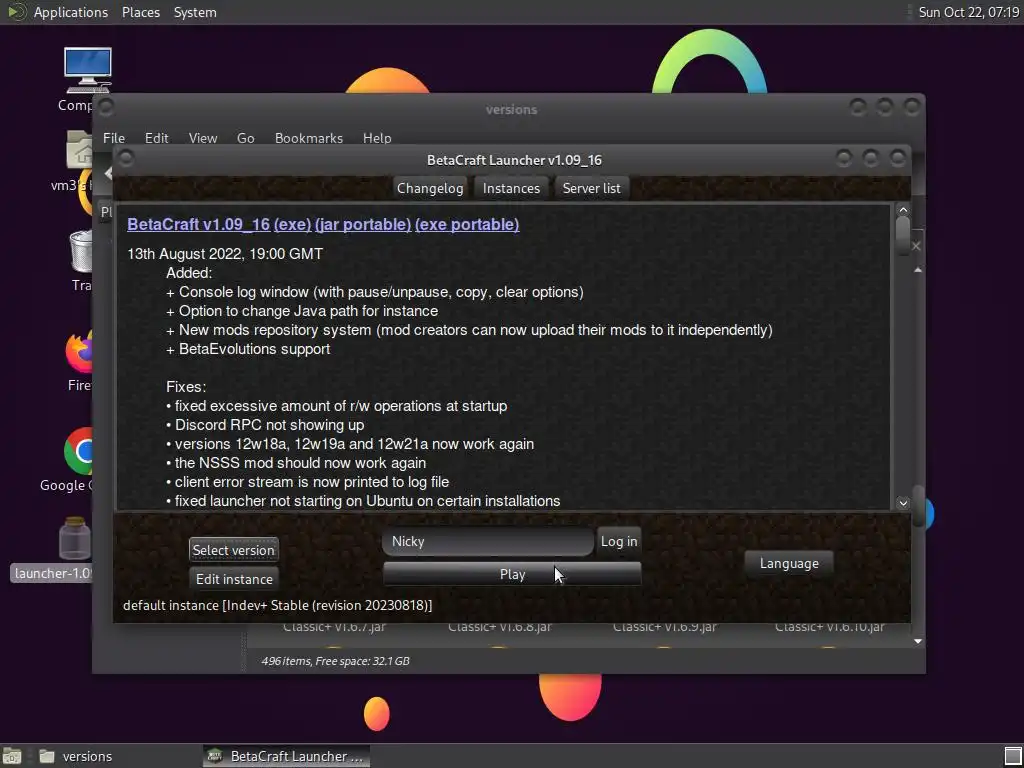
Task: Open Edit menu in versions window
Action: [x=156, y=138]
